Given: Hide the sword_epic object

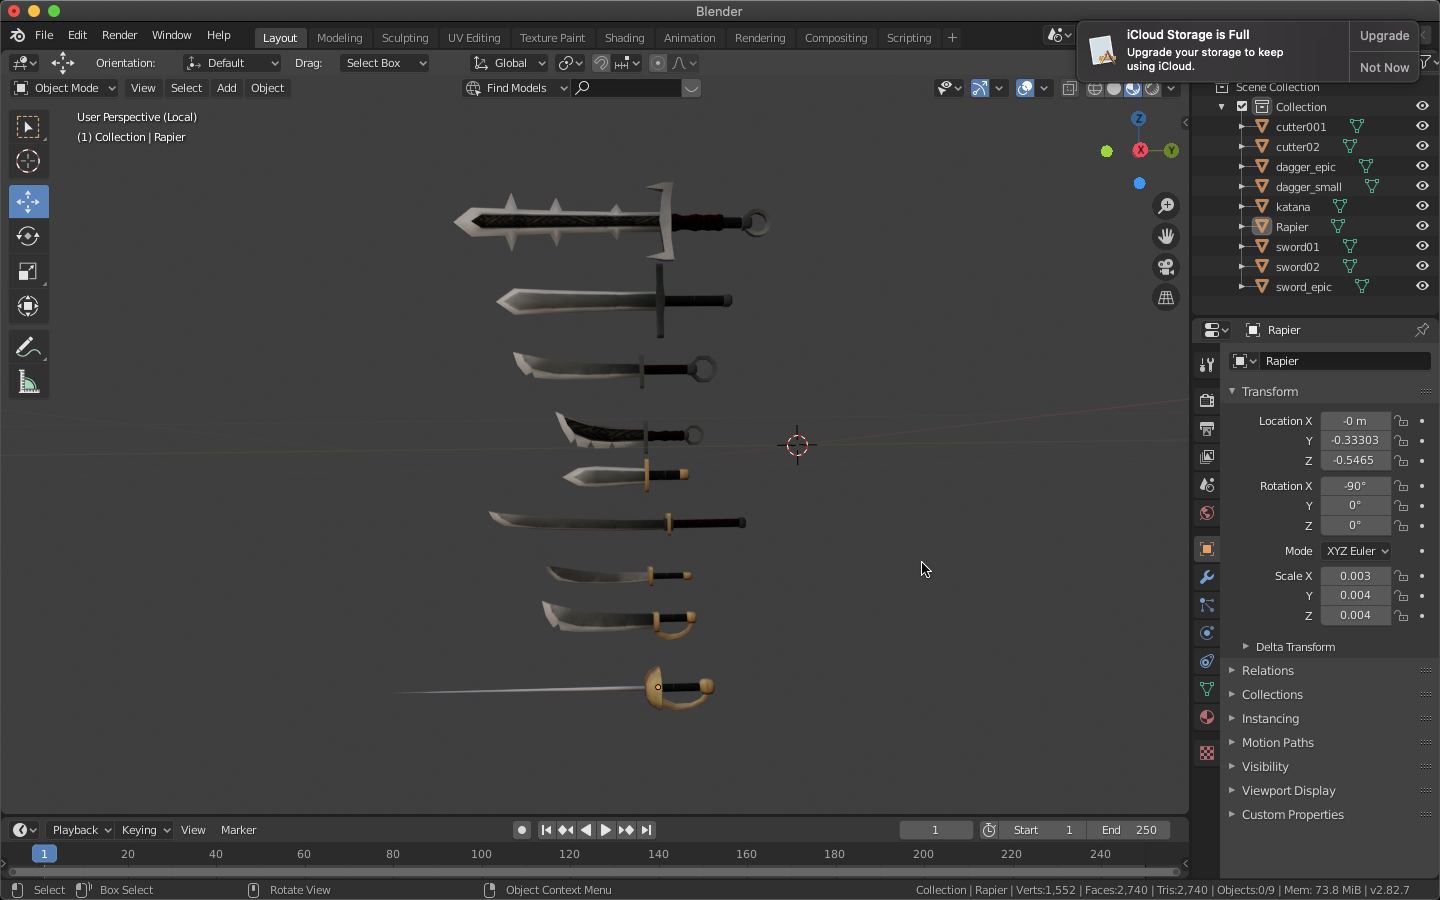Looking at the screenshot, I should [1422, 286].
